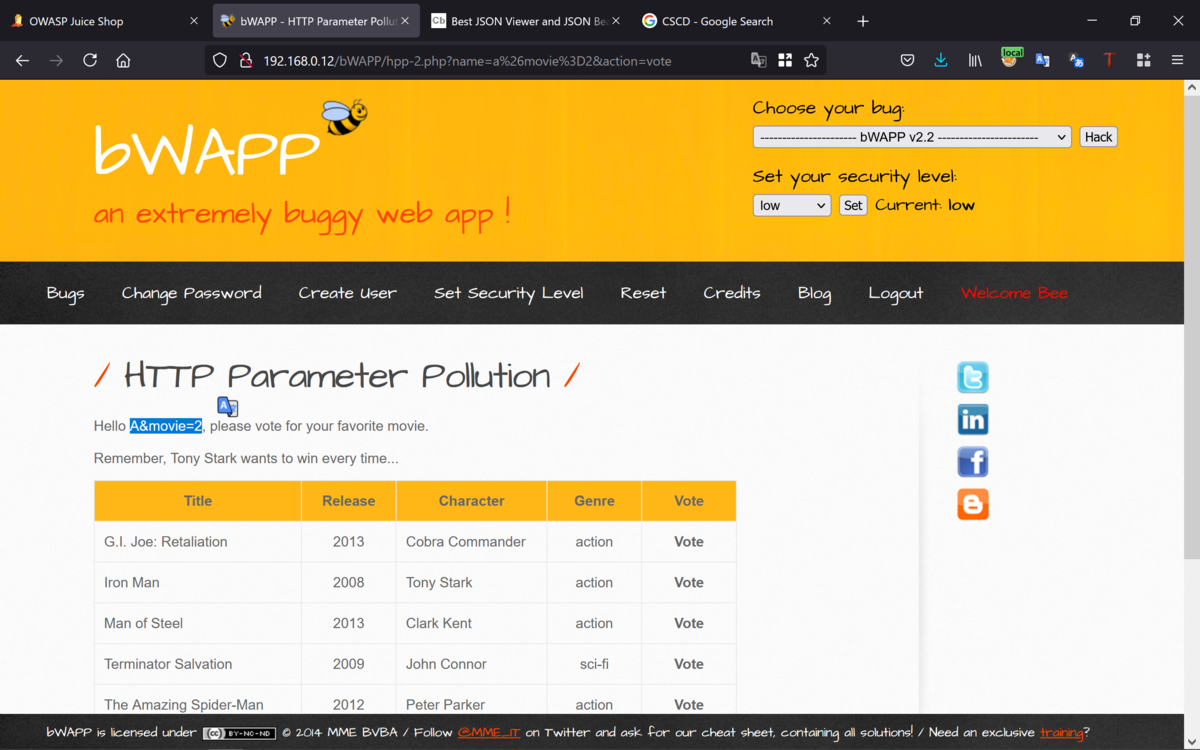Click the highlighted A&movie=2 text

tap(166, 426)
